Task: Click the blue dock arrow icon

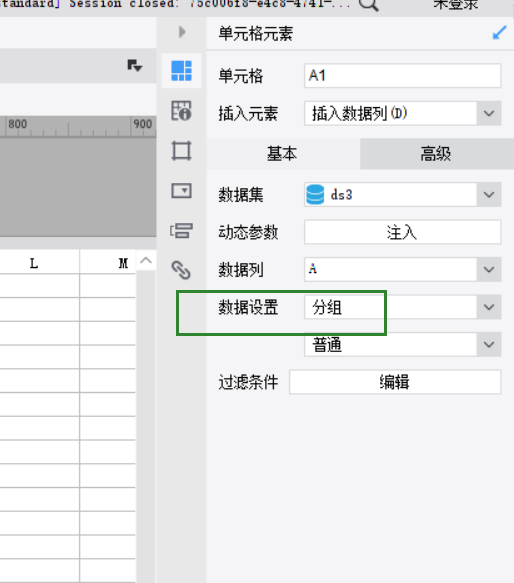Action: pyautogui.click(x=499, y=33)
